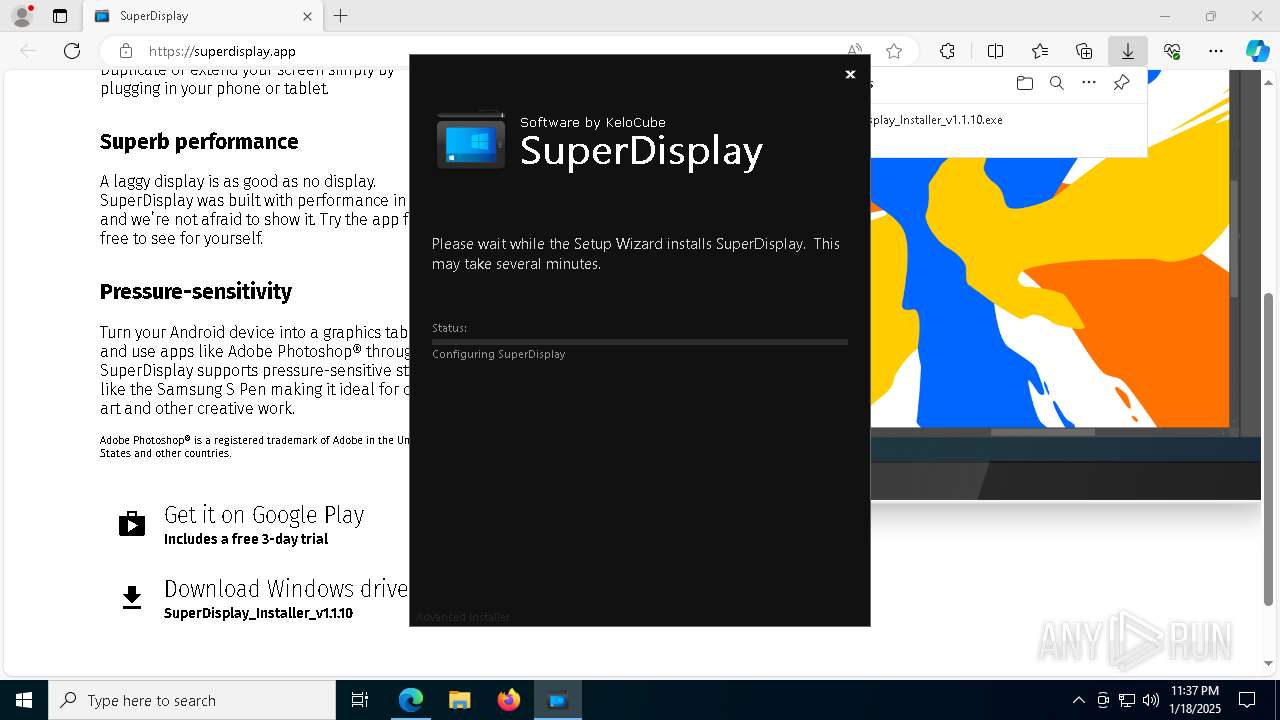
Task: Open more options in Downloads panel
Action: [1089, 83]
